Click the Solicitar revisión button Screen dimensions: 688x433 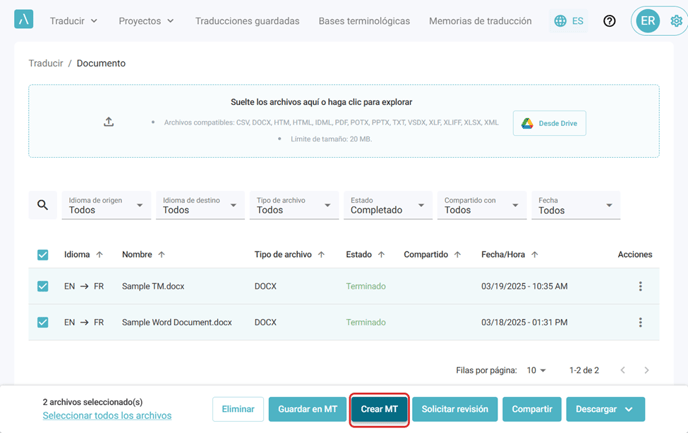(x=455, y=409)
